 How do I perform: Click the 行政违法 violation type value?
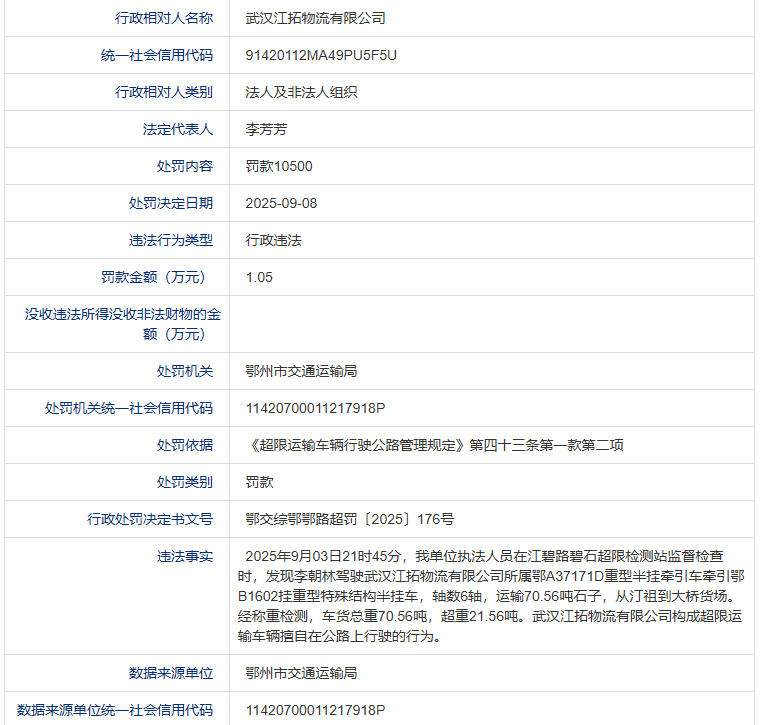click(x=273, y=240)
